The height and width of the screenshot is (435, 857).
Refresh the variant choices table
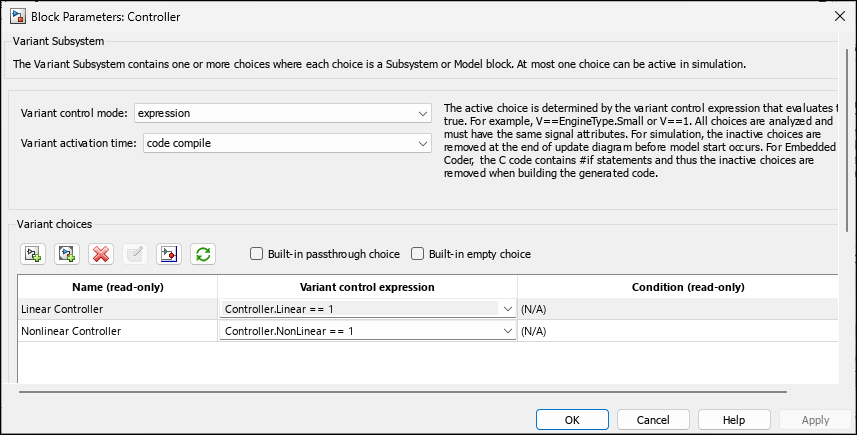[203, 254]
